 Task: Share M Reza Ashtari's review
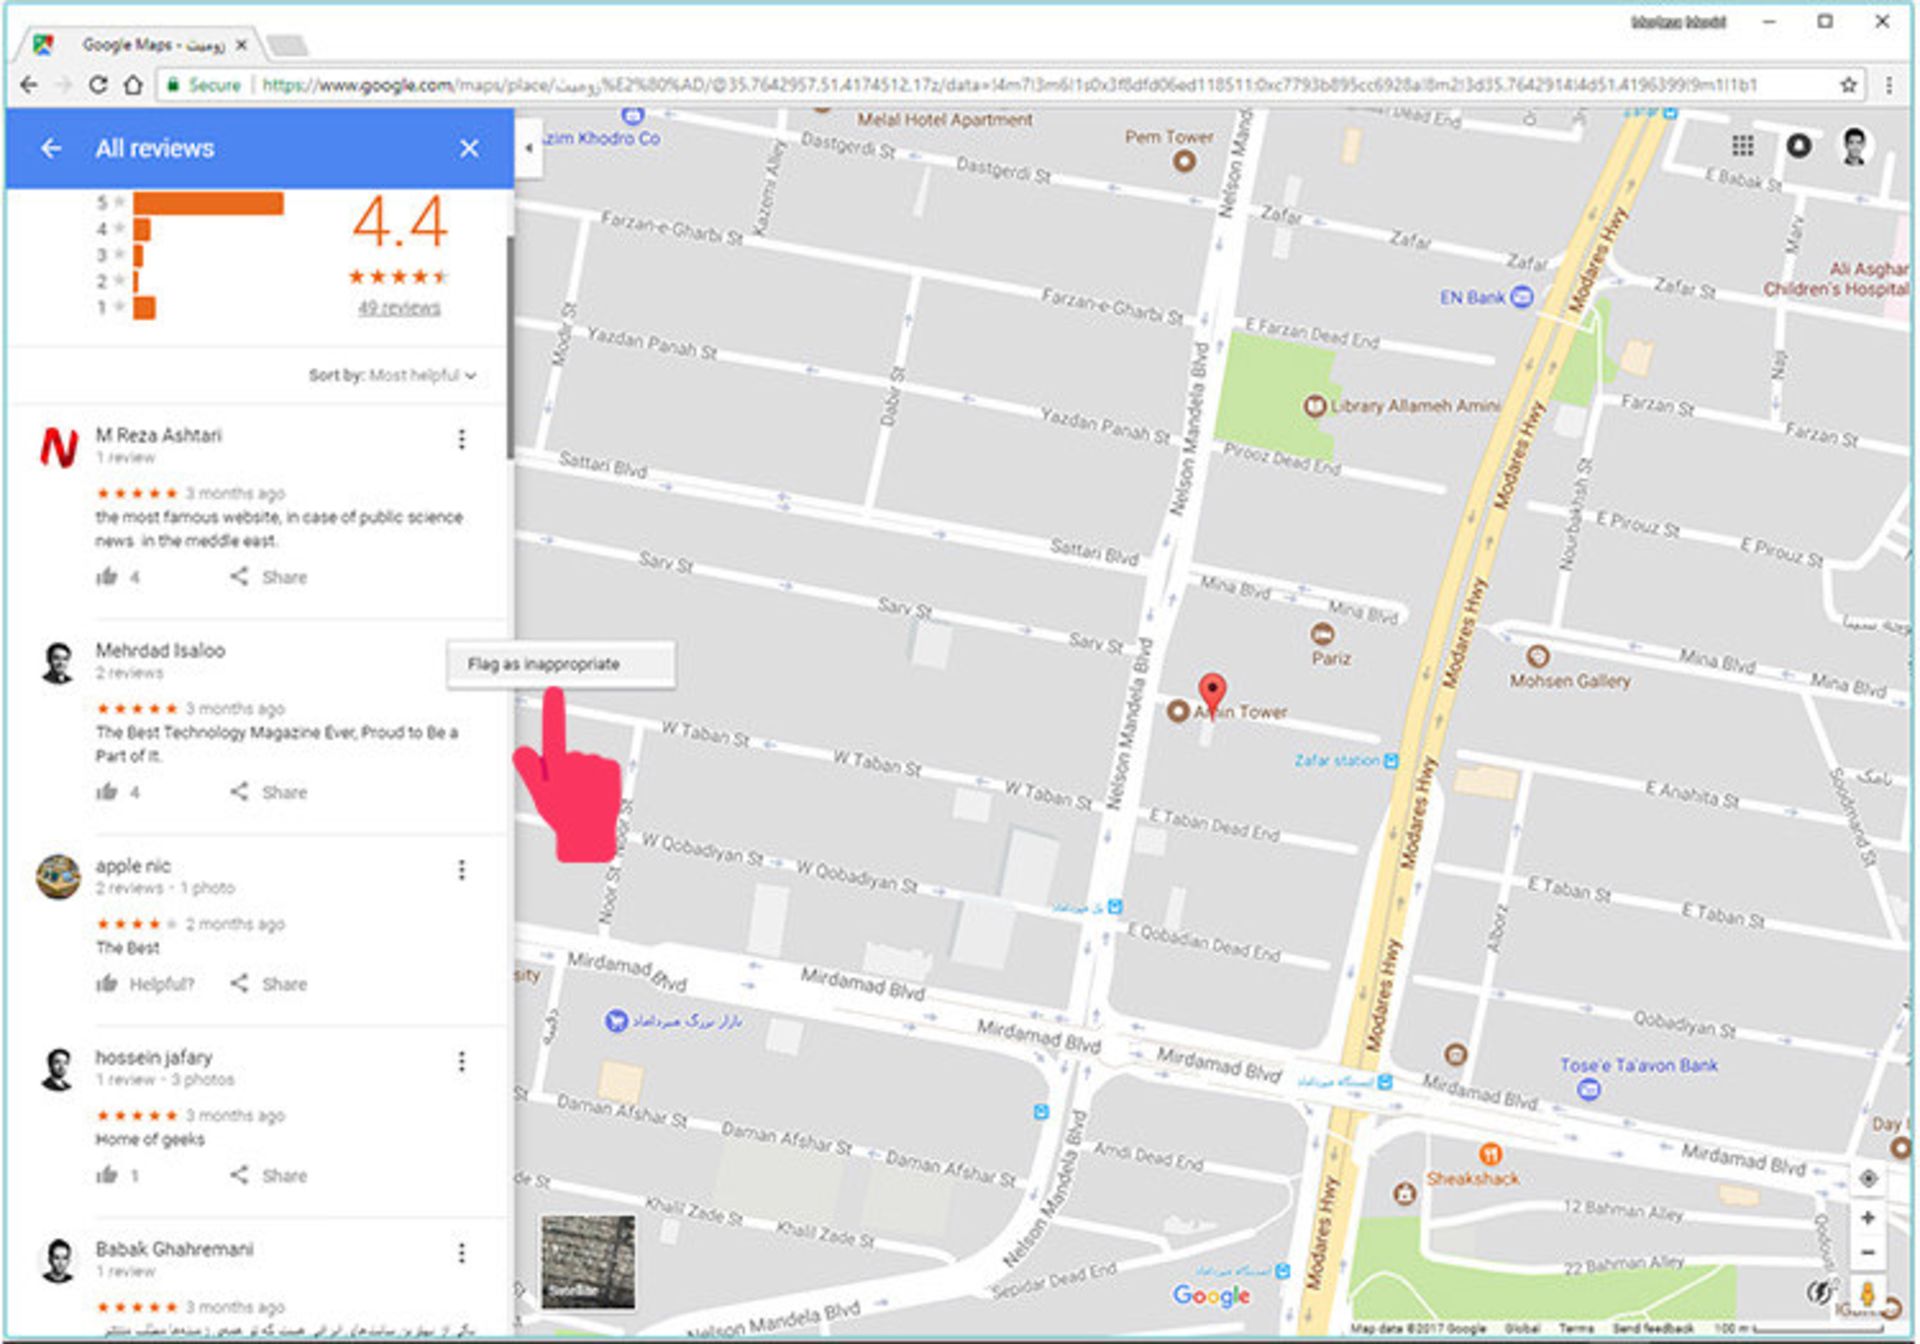tap(270, 577)
